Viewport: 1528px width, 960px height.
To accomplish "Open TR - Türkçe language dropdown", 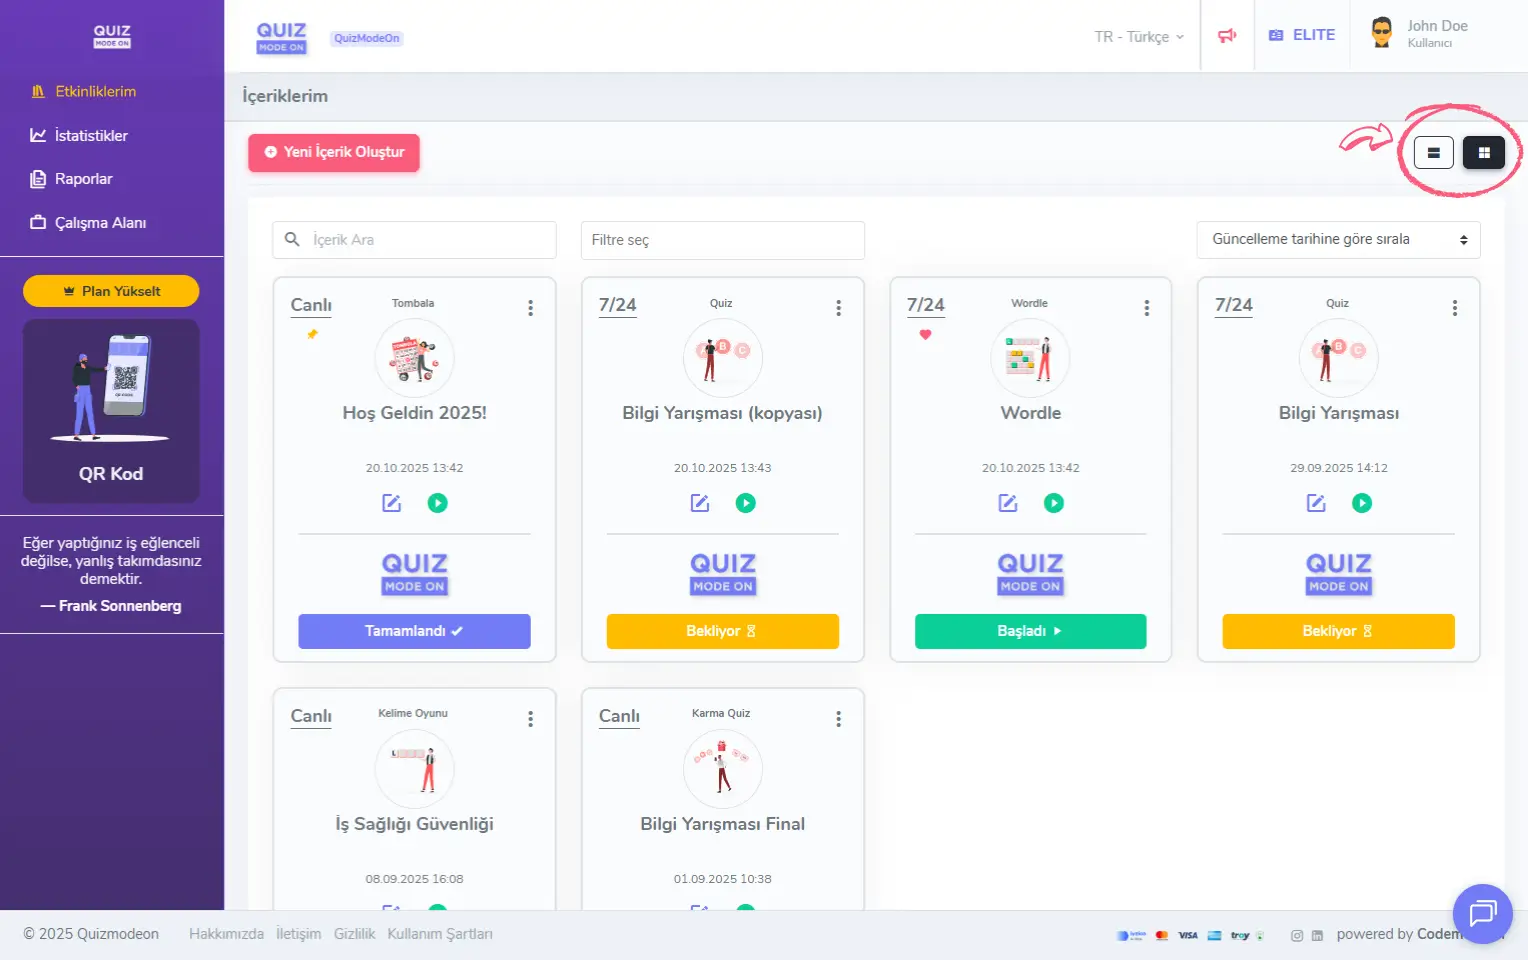I will (x=1138, y=37).
